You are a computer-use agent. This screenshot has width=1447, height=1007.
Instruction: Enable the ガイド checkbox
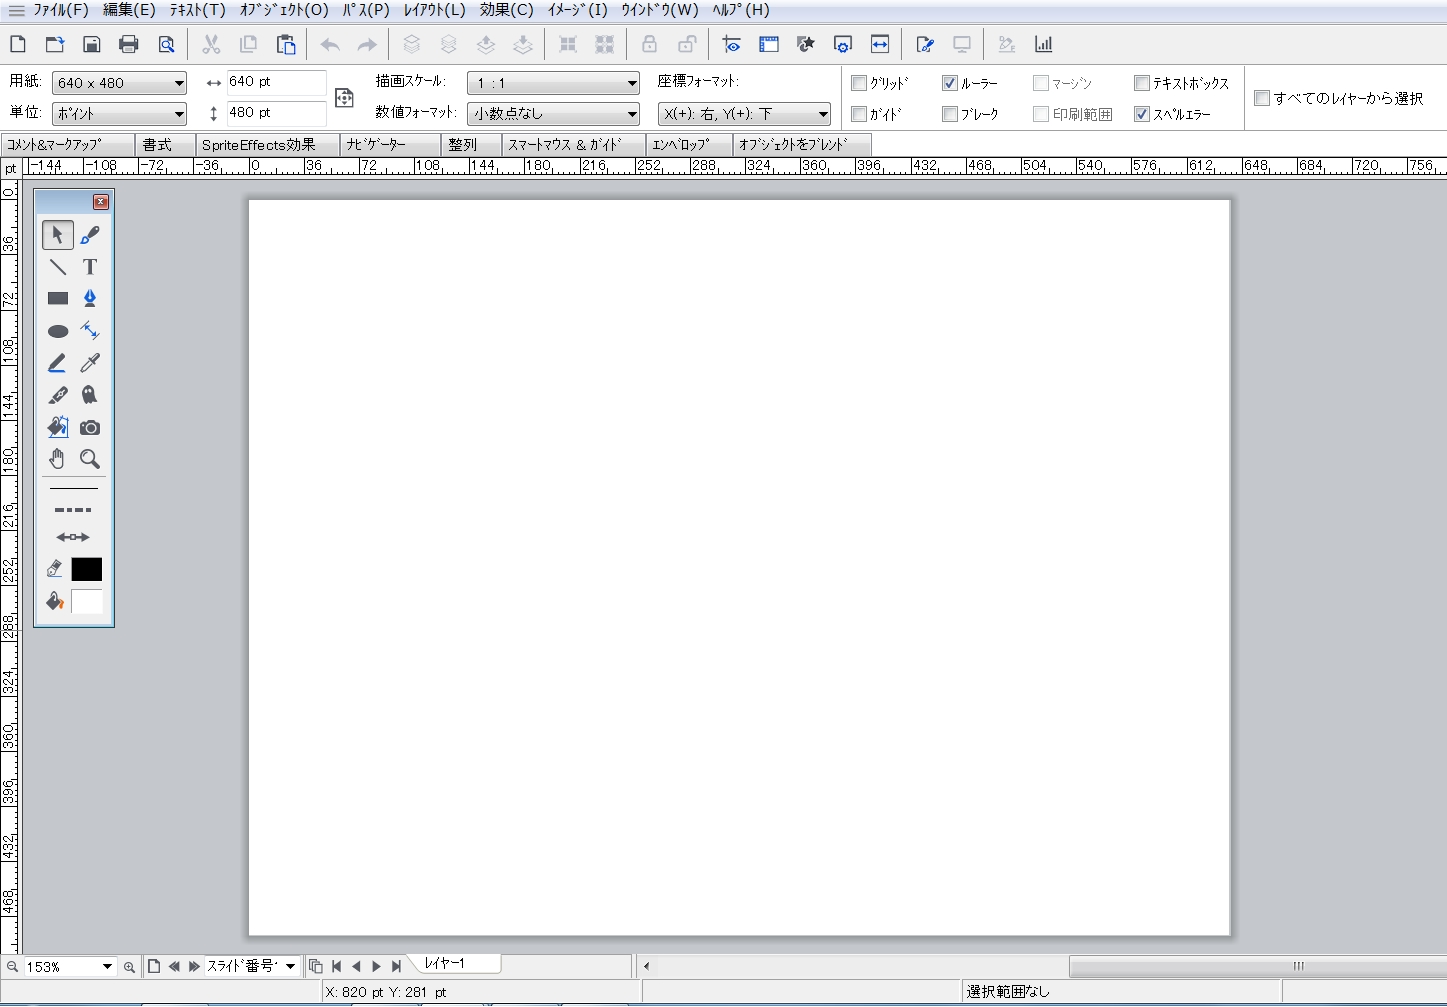click(859, 114)
